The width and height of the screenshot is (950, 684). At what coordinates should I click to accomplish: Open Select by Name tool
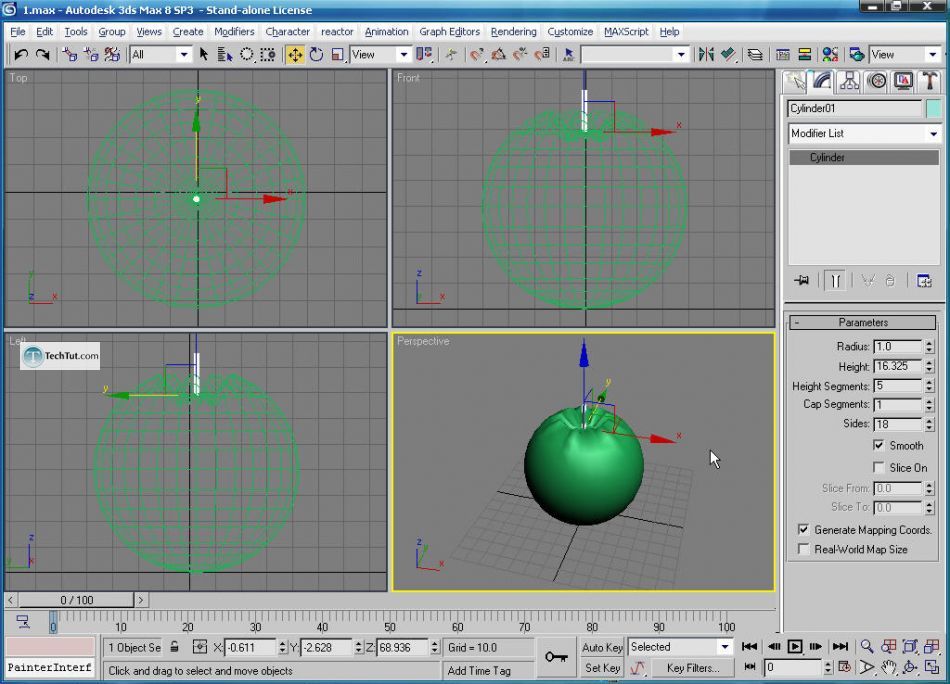225,55
